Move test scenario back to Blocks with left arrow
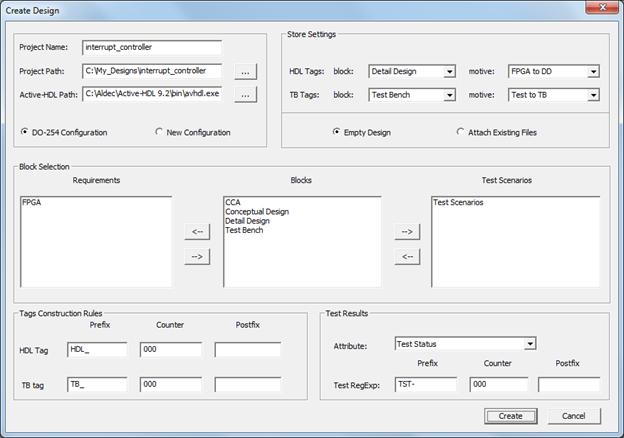Image resolution: width=624 pixels, height=438 pixels. click(x=407, y=257)
